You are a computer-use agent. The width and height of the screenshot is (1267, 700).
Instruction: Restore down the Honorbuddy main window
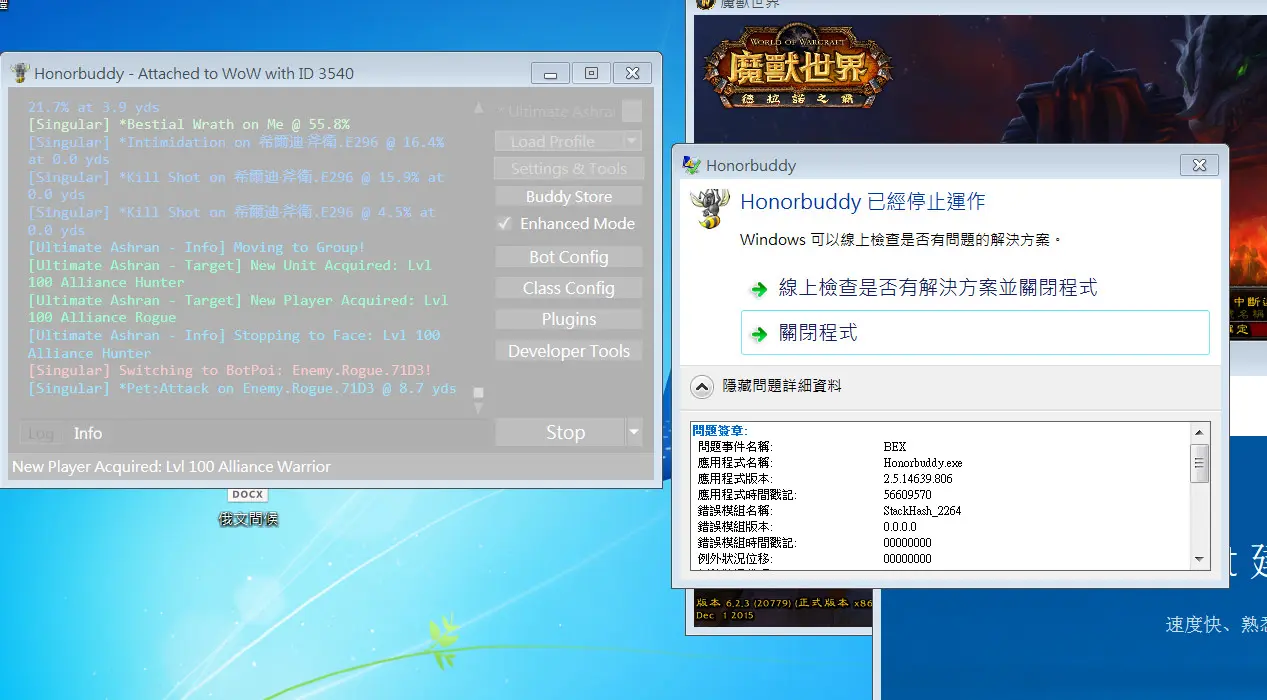pyautogui.click(x=591, y=73)
